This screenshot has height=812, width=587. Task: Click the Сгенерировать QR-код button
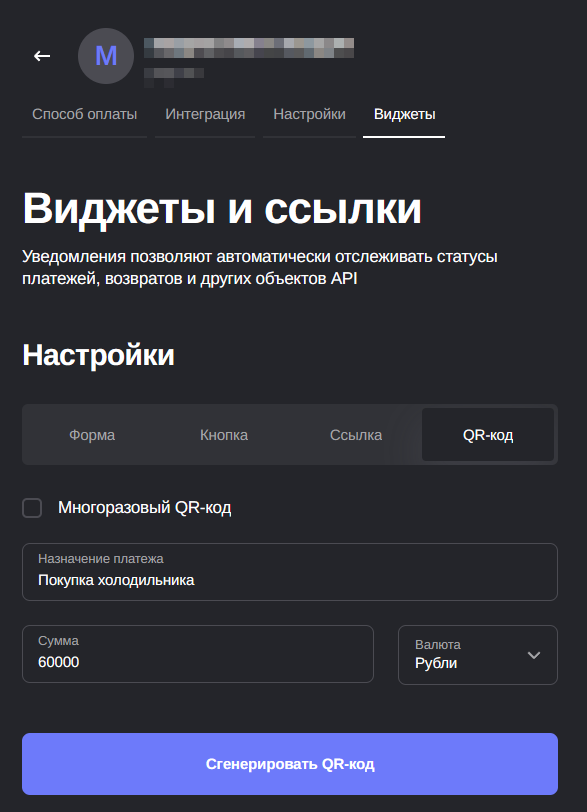click(x=290, y=764)
